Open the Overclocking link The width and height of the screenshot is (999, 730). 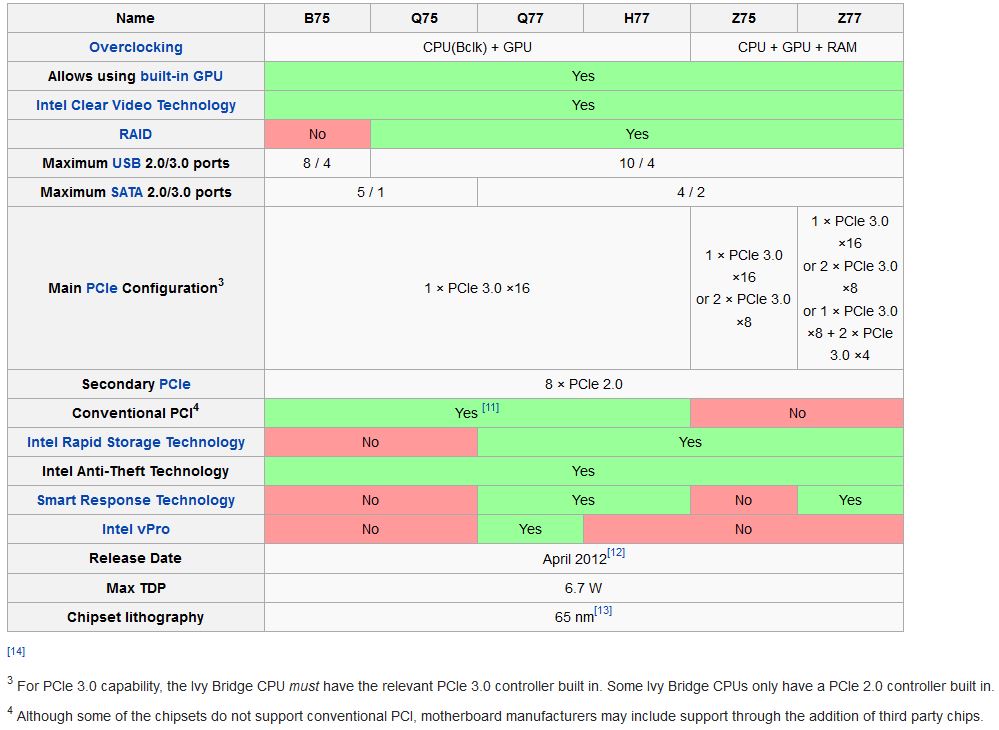pyautogui.click(x=136, y=47)
